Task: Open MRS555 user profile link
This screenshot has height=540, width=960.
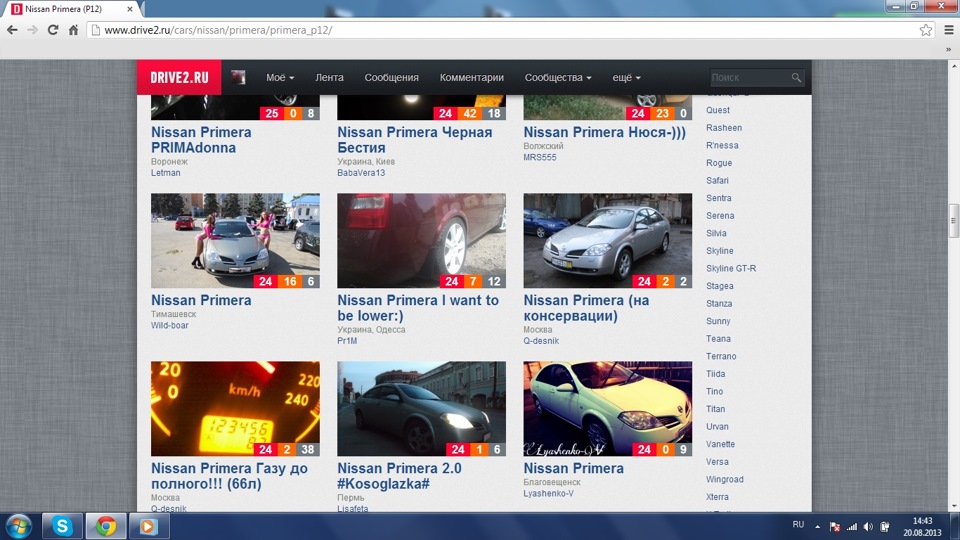Action: tap(540, 157)
